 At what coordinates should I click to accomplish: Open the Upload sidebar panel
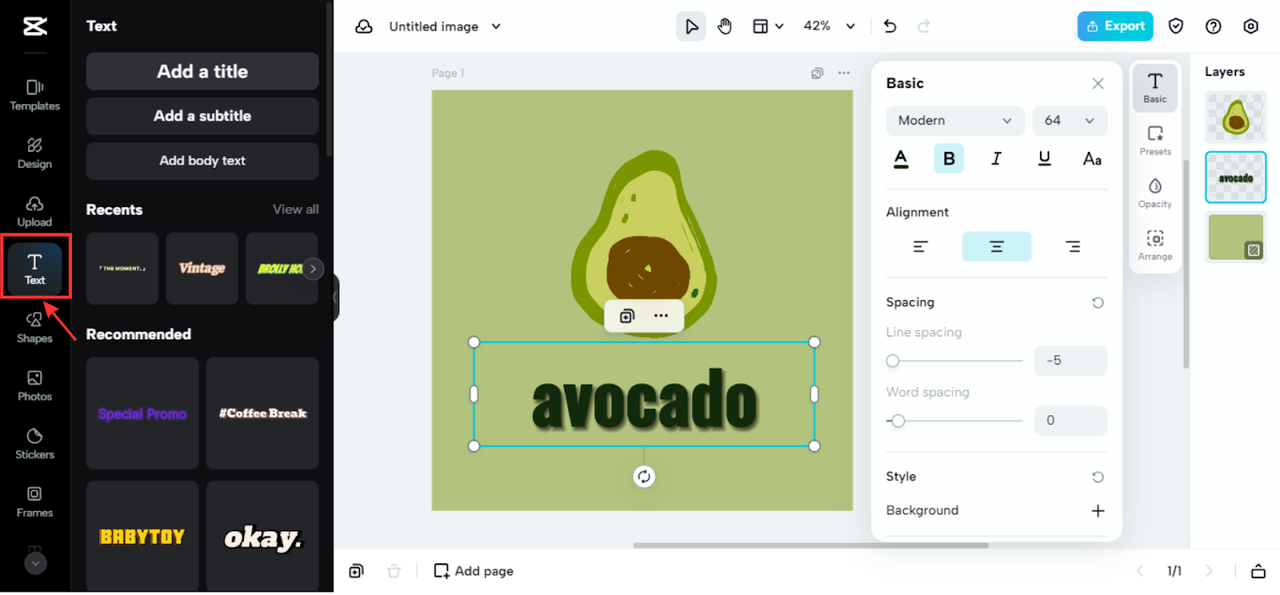tap(35, 211)
